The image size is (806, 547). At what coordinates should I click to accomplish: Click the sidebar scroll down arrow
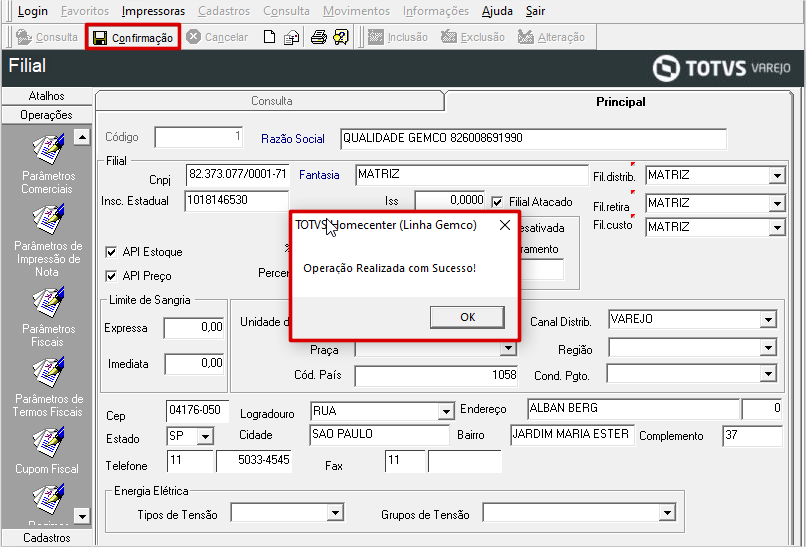point(82,515)
